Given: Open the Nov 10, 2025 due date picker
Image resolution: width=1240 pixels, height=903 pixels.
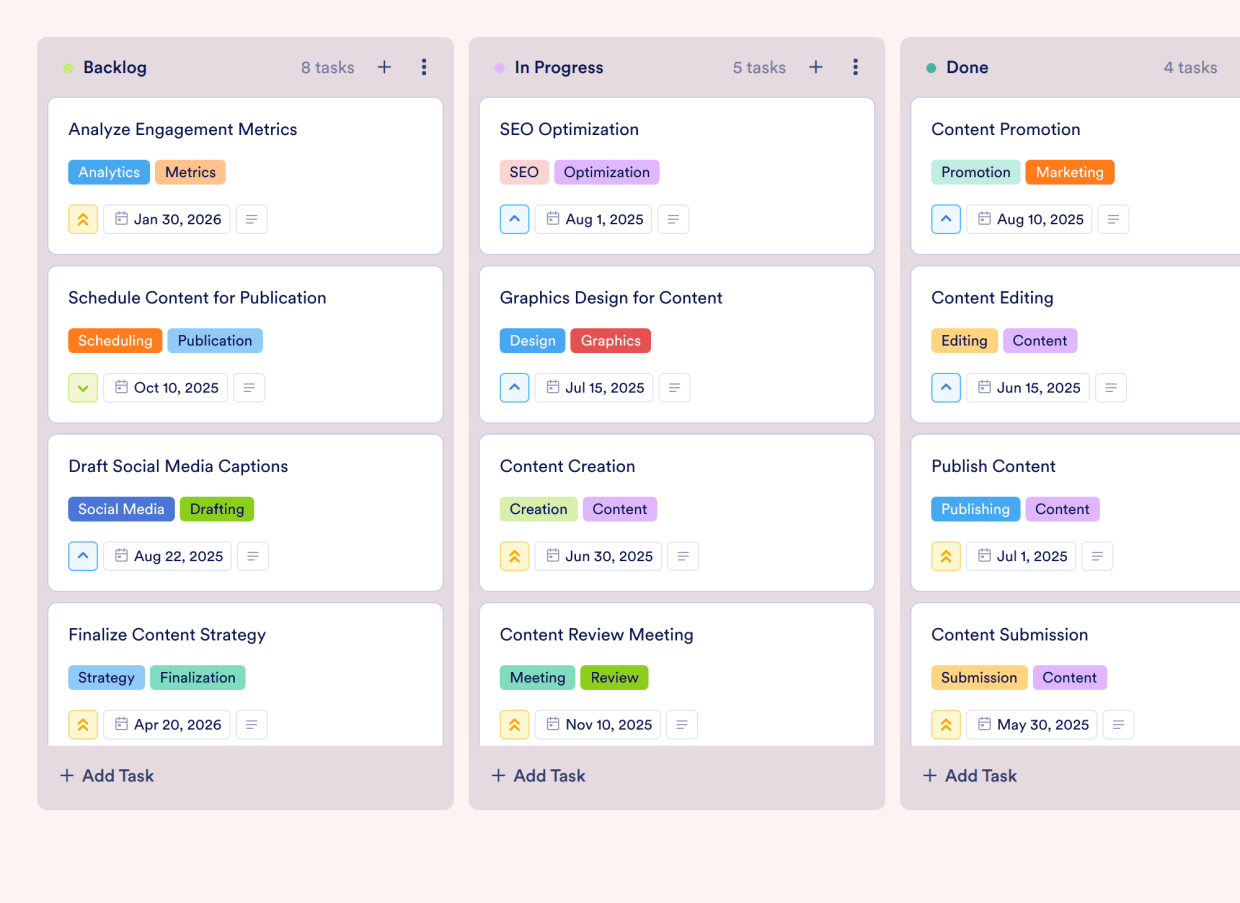Looking at the screenshot, I should (598, 725).
